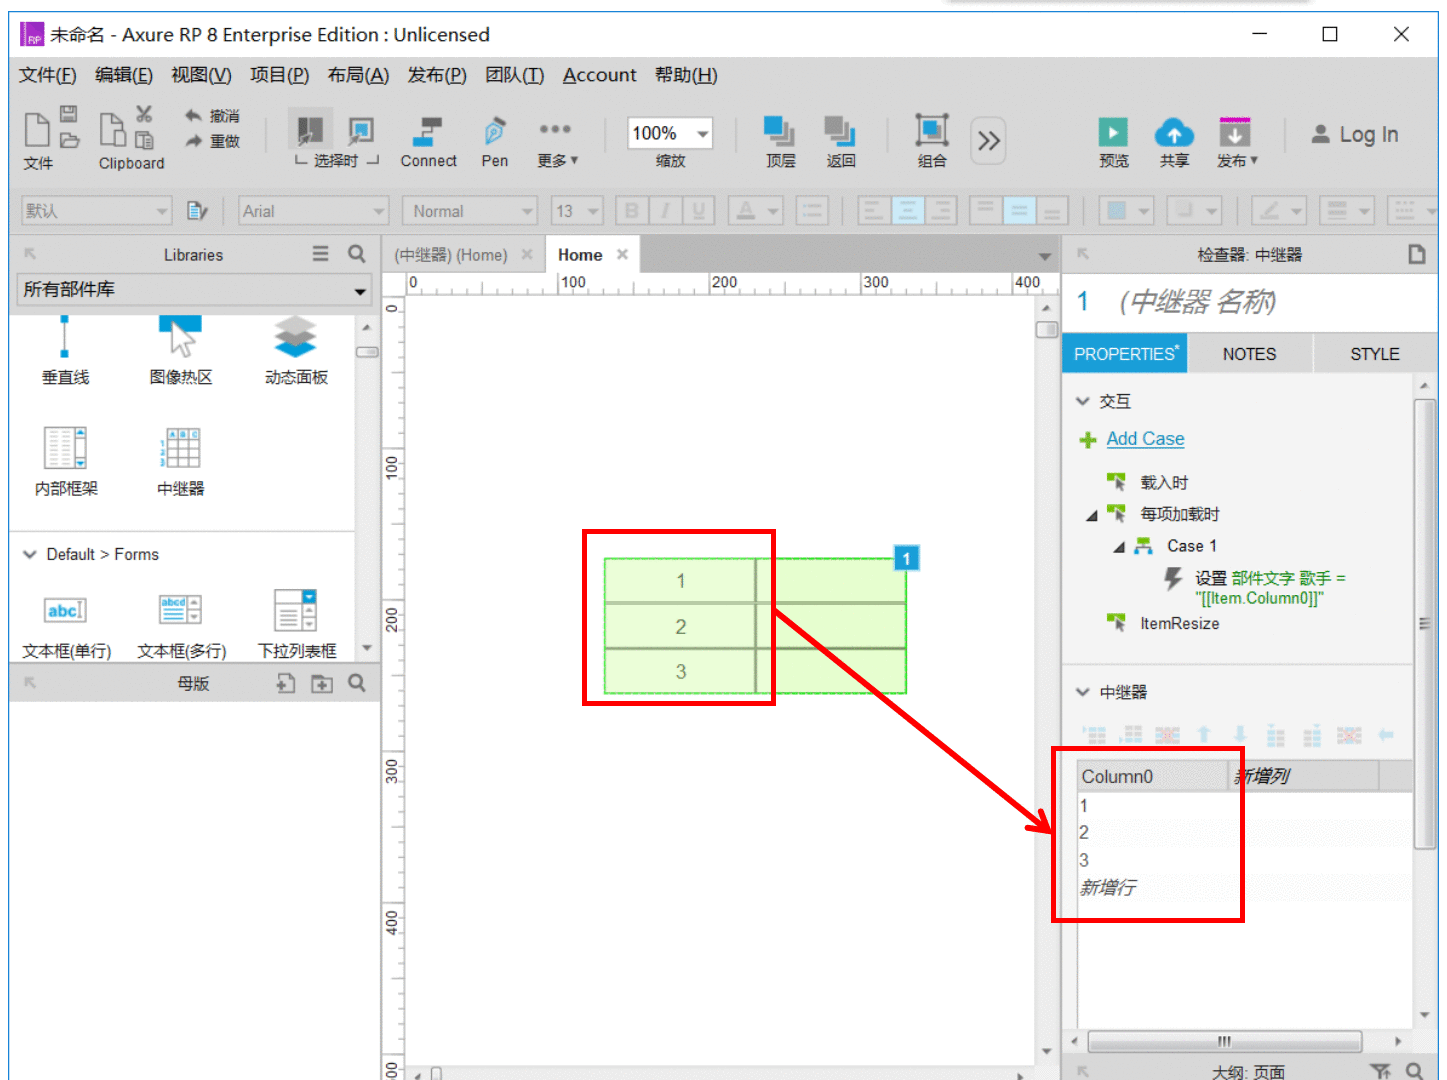Collapse the Case 1 tree item

click(x=1119, y=546)
